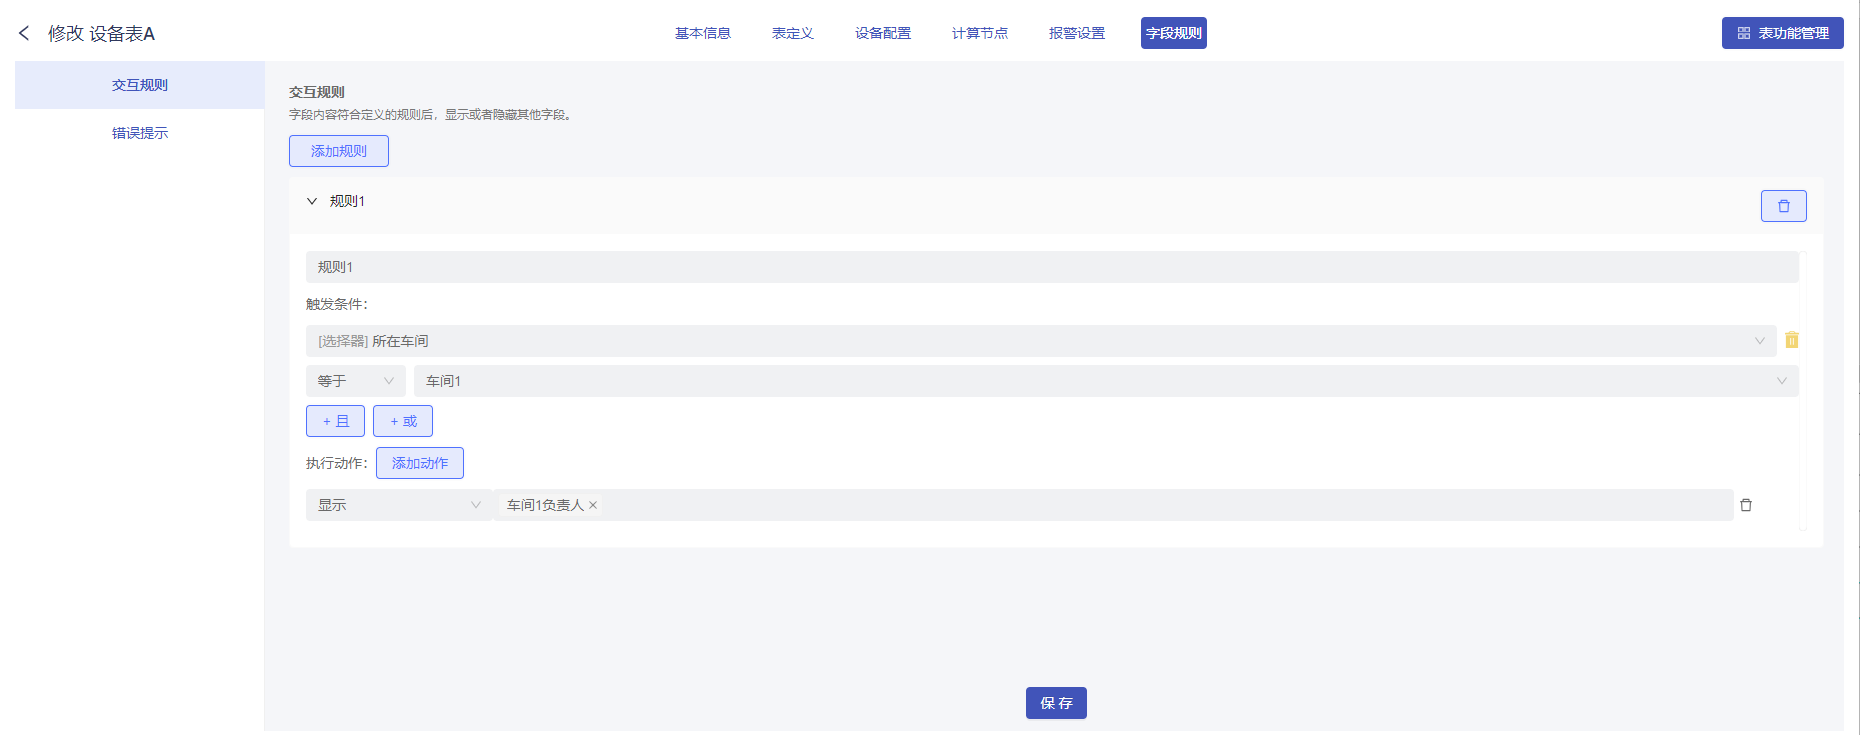The height and width of the screenshot is (735, 1860).
Task: Switch to the 计算节点 tab
Action: 980,33
